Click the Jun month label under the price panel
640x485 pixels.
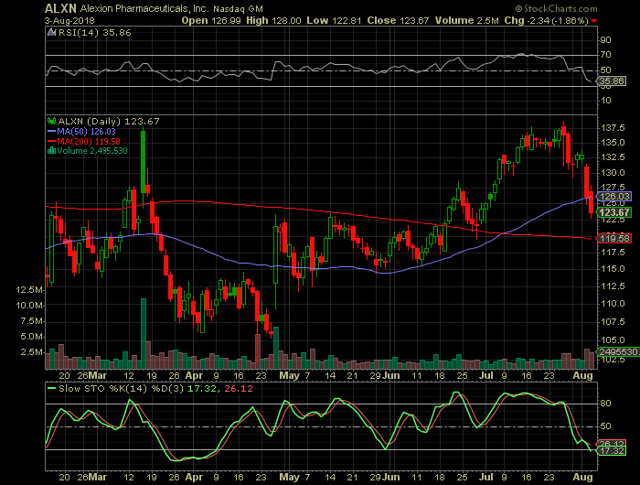[x=392, y=376]
